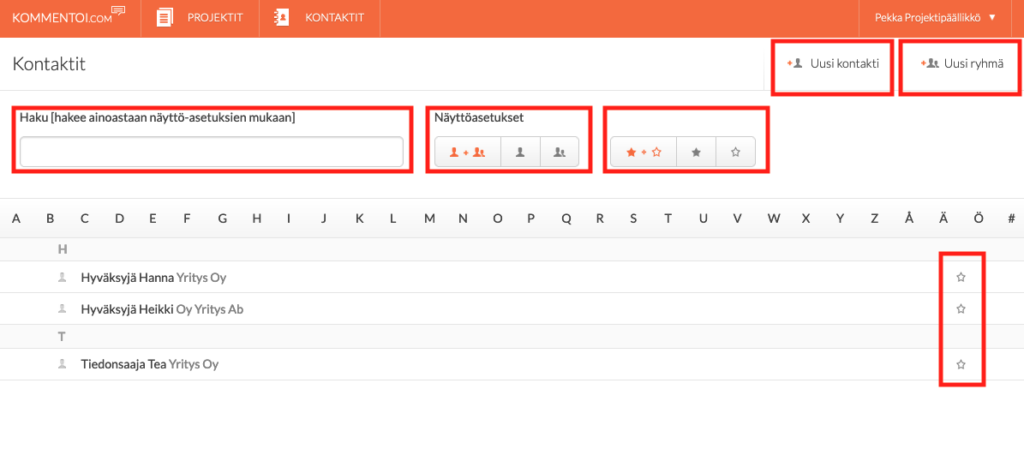Viewport: 1024px width, 461px height.
Task: Jump to letter E in alphabet index
Action: point(152,219)
